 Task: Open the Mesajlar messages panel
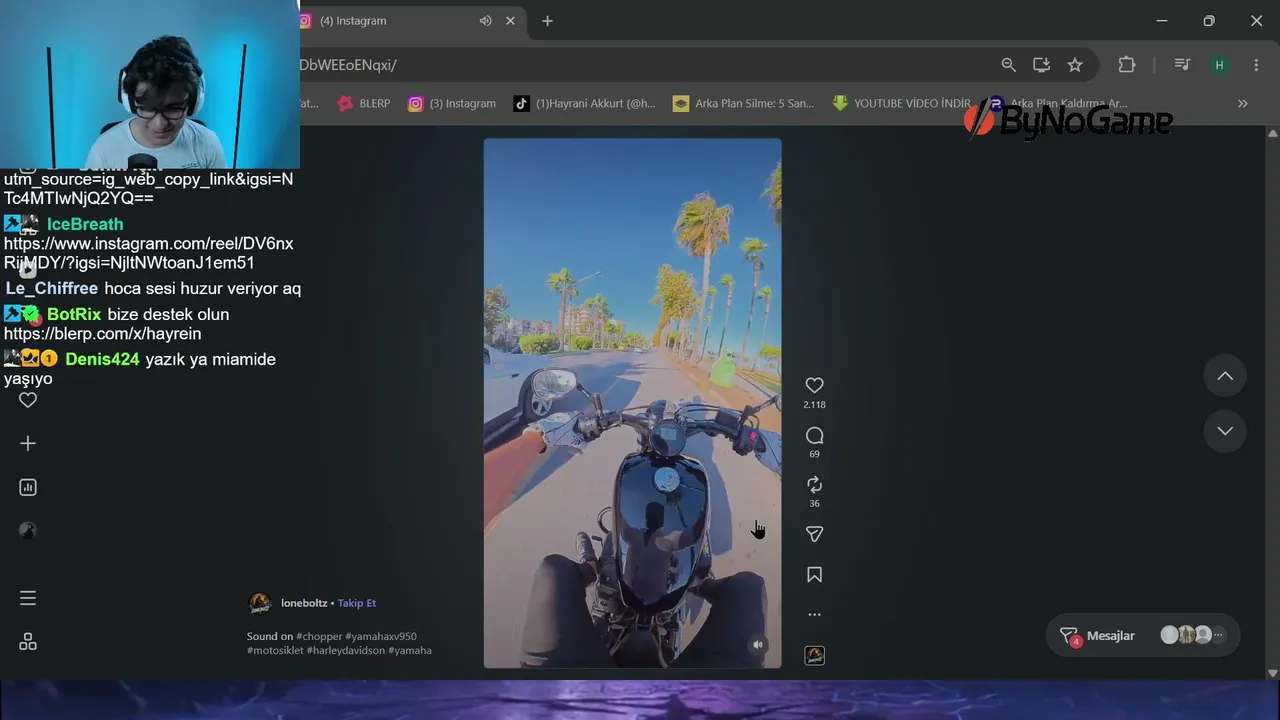point(1143,635)
